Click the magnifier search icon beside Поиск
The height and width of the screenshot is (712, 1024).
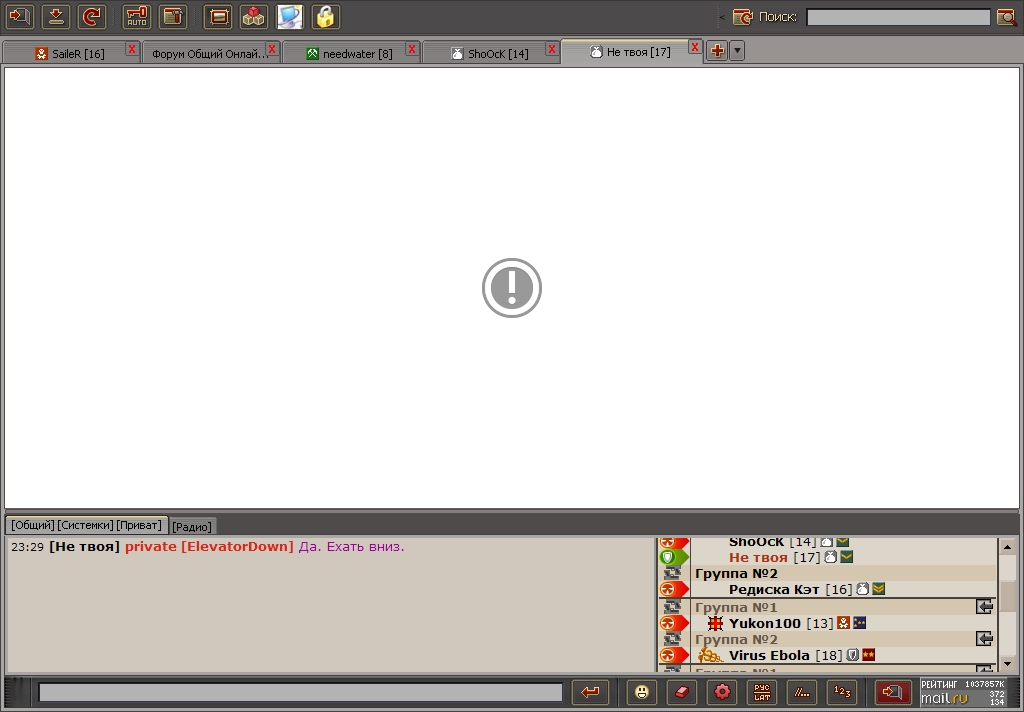(x=1006, y=17)
